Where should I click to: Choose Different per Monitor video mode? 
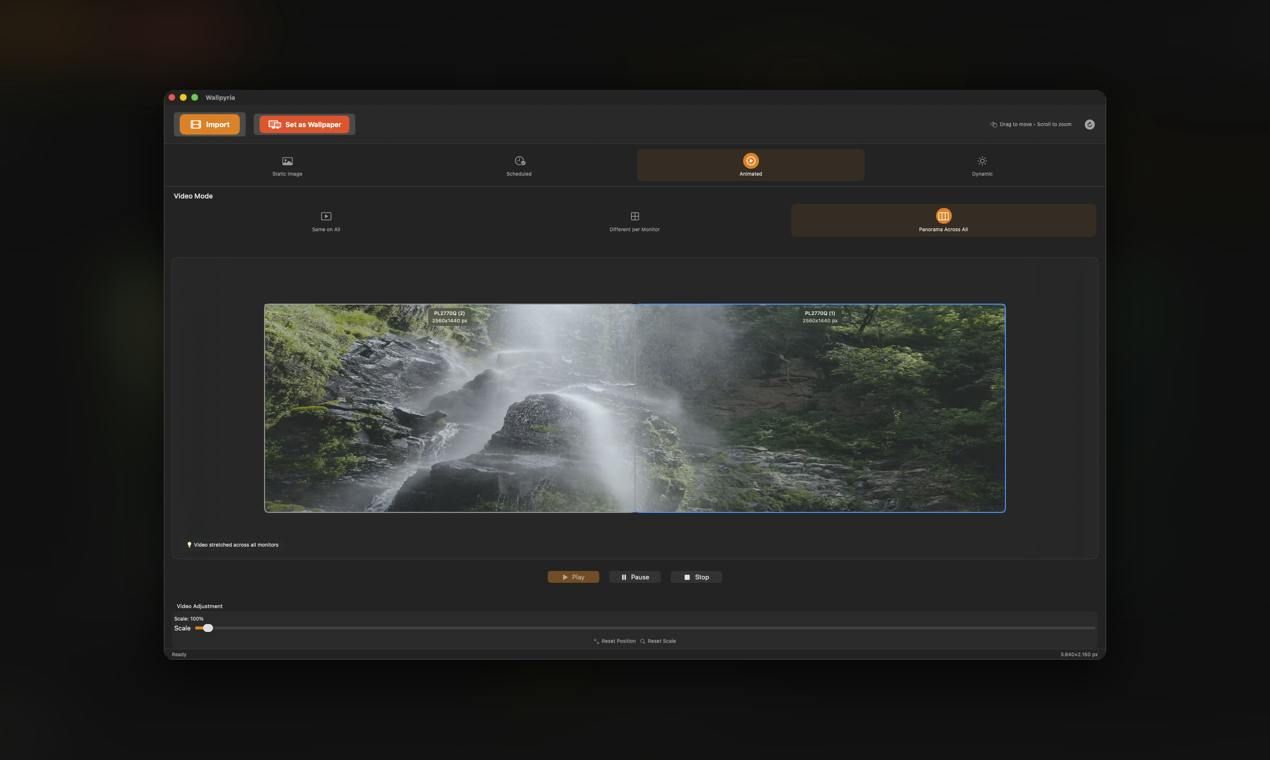[634, 221]
